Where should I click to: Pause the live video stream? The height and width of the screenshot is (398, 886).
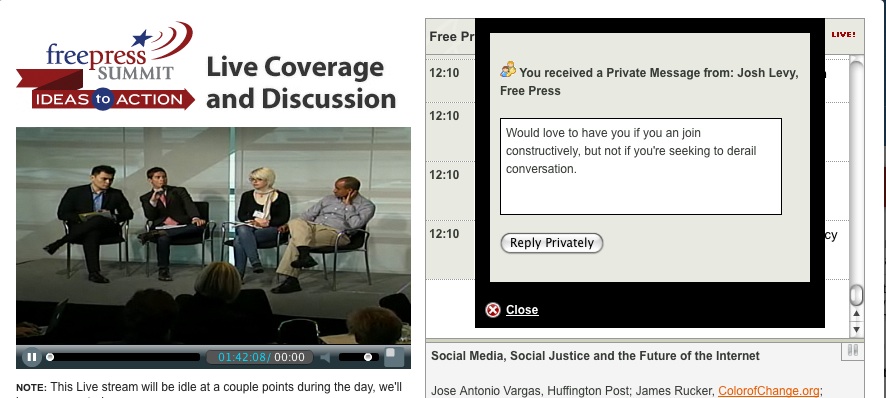point(32,357)
